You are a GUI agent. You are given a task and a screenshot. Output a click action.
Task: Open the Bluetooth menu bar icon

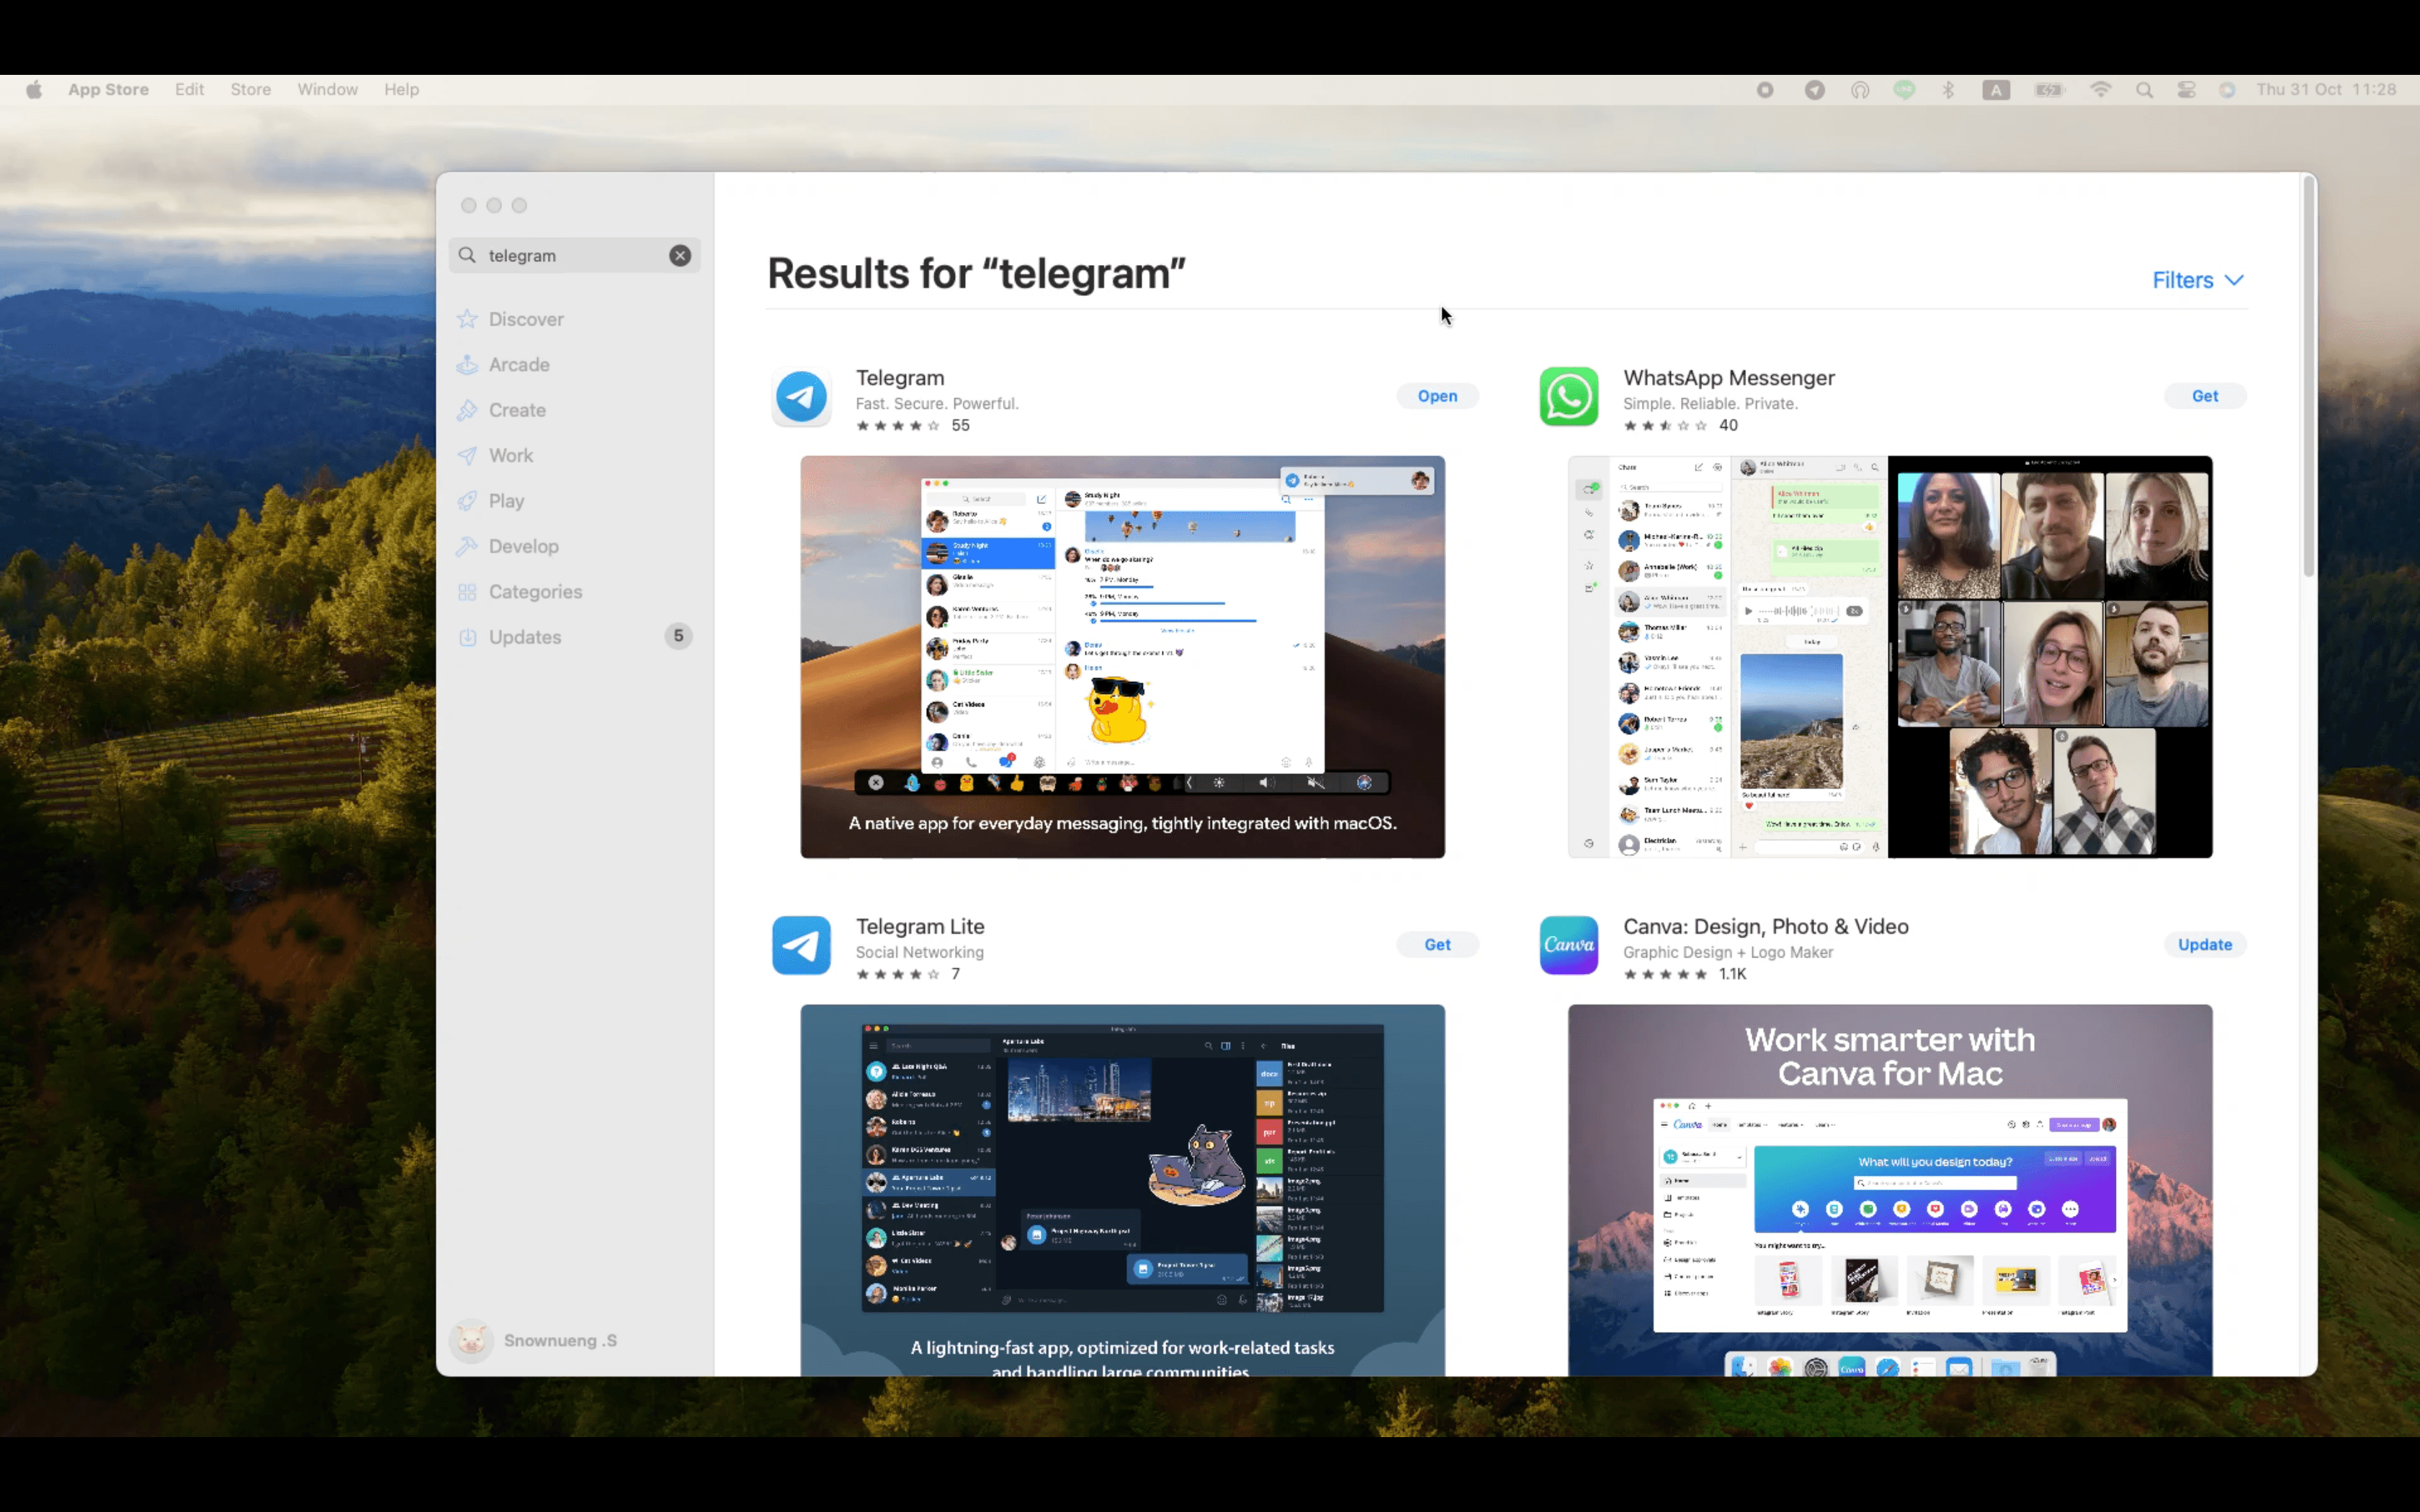click(x=1948, y=89)
